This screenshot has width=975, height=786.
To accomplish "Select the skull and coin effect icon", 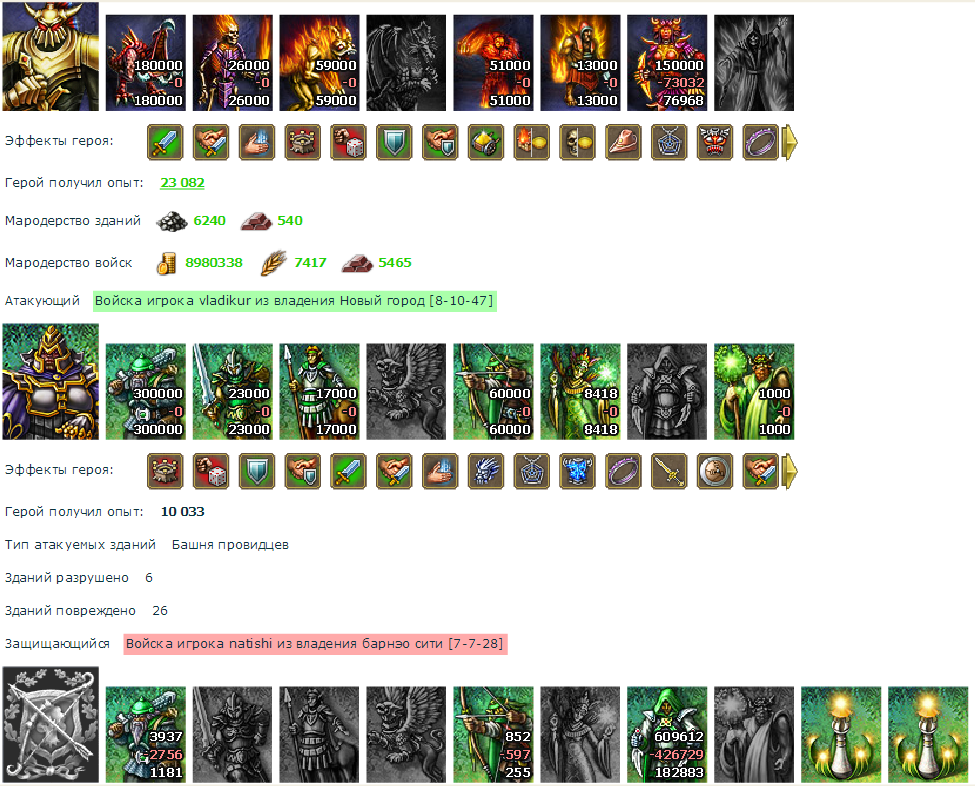I will [x=577, y=142].
